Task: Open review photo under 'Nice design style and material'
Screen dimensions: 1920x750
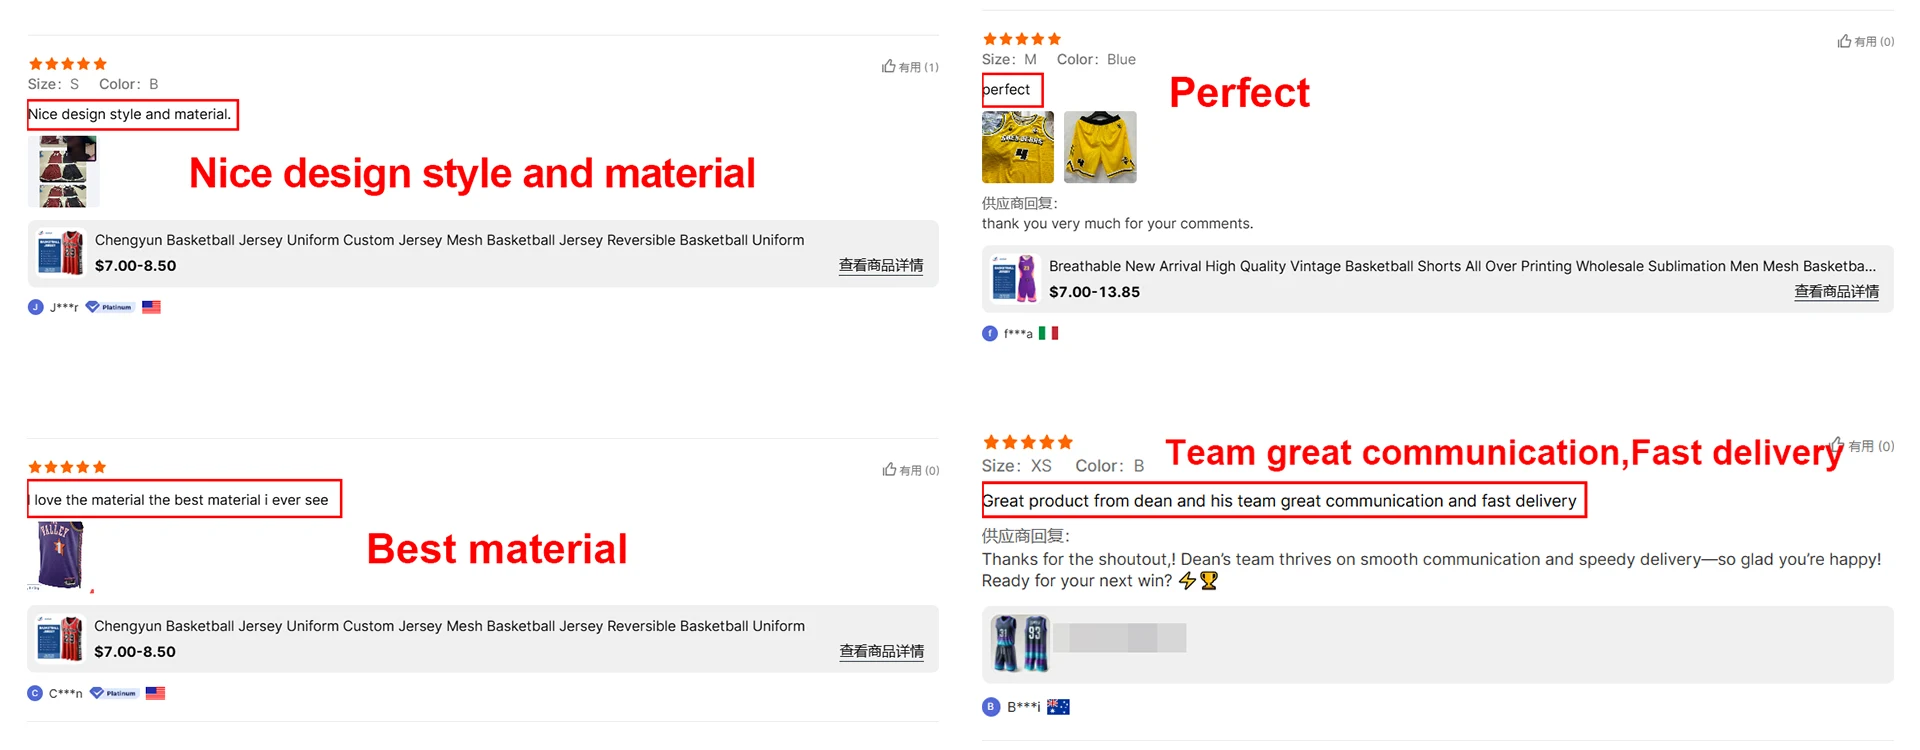Action: click(63, 172)
